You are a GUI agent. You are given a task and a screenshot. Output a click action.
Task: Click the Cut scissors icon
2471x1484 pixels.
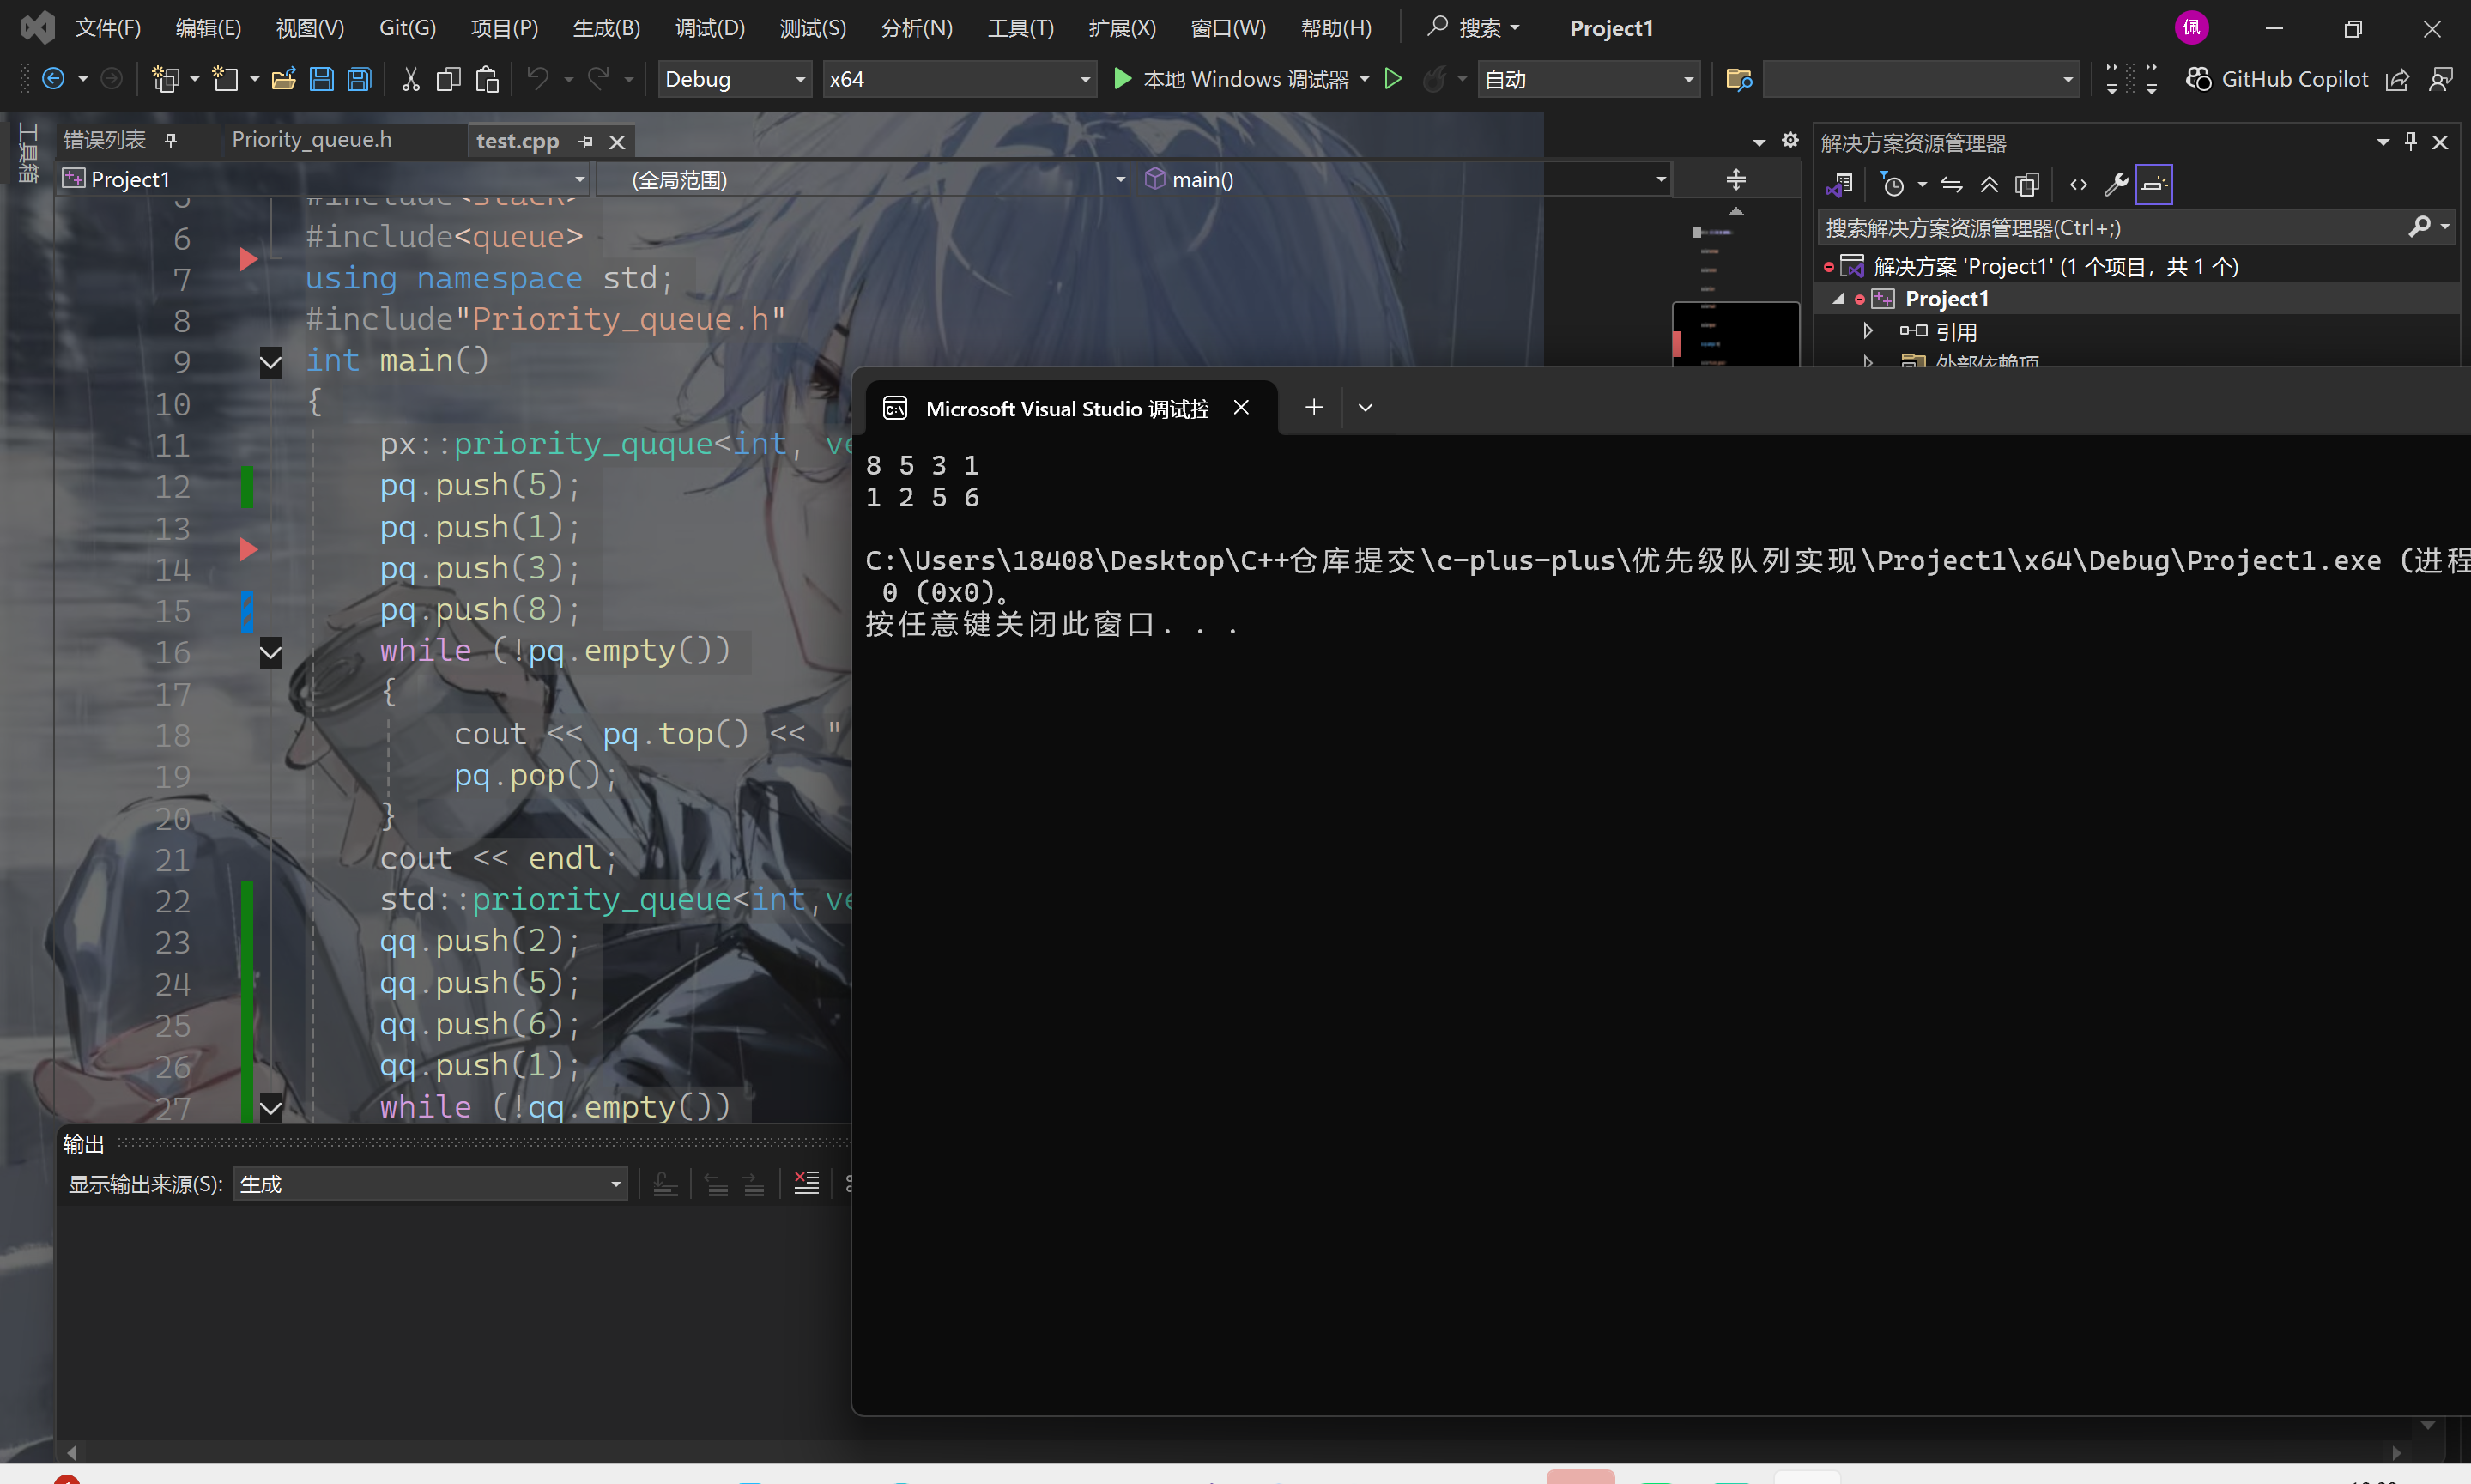pyautogui.click(x=410, y=78)
